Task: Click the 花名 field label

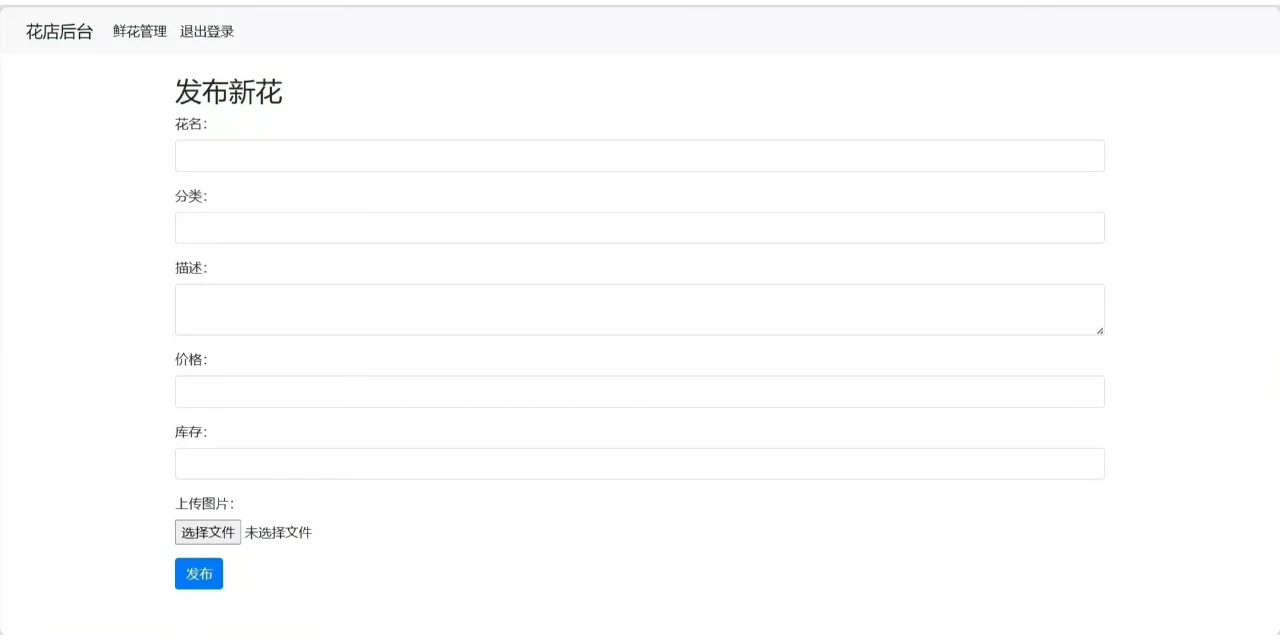Action: pos(190,124)
